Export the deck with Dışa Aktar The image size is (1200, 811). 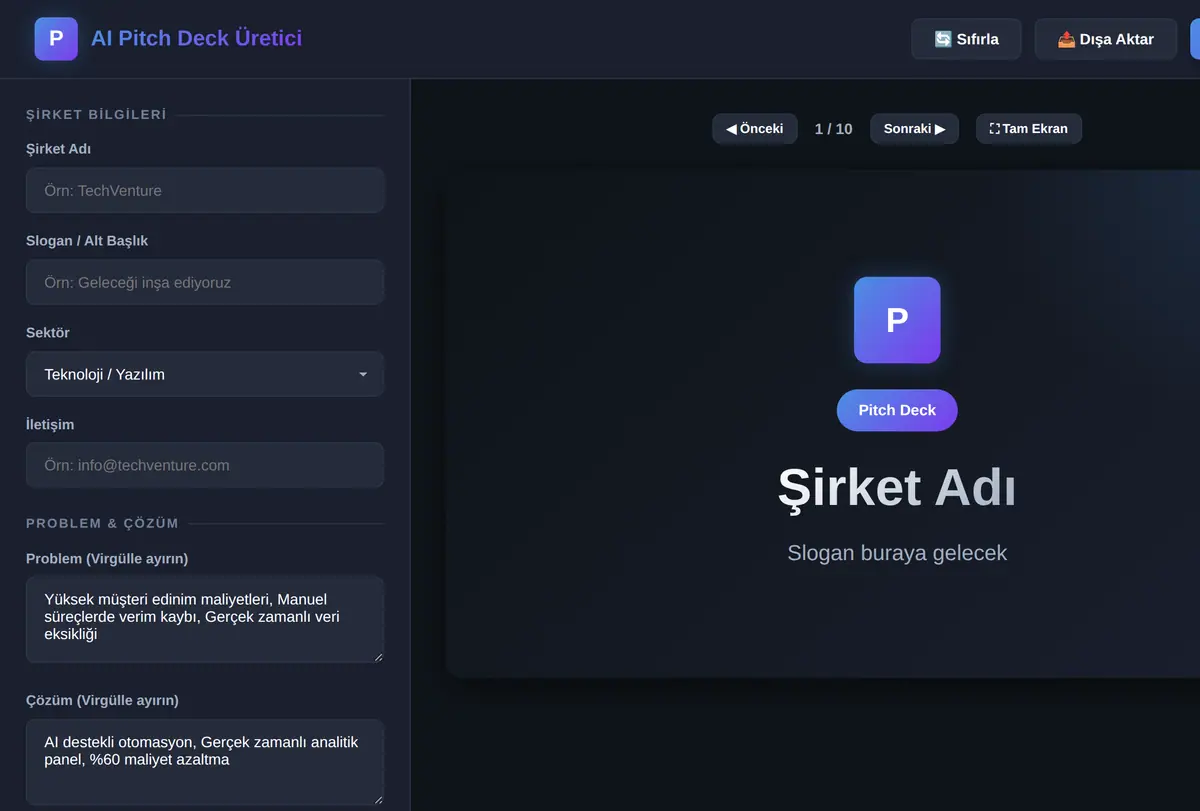[x=1105, y=39]
